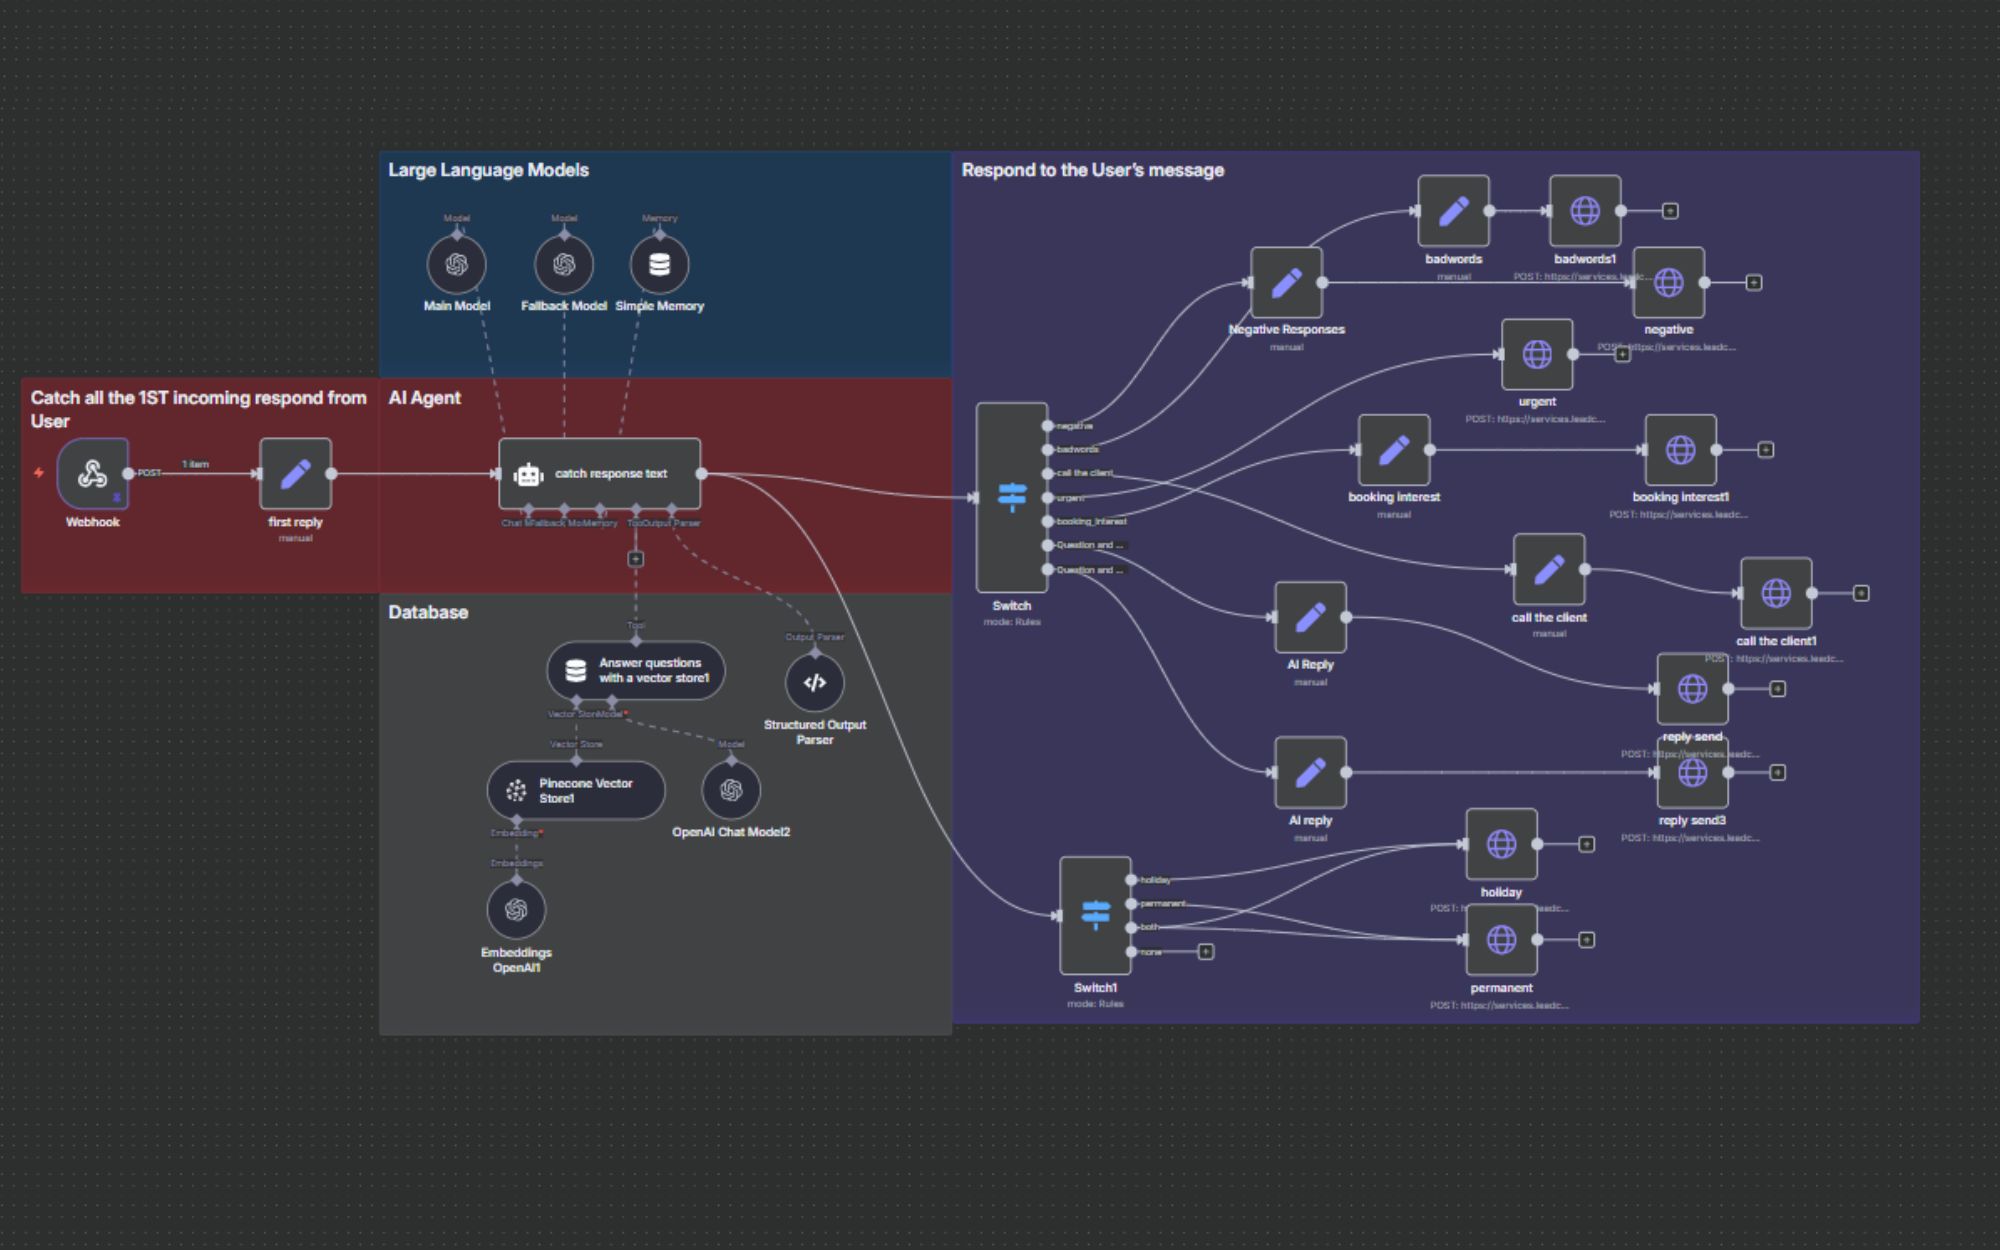Image resolution: width=2000 pixels, height=1250 pixels.
Task: Open the first reply edit node
Action: coord(295,474)
